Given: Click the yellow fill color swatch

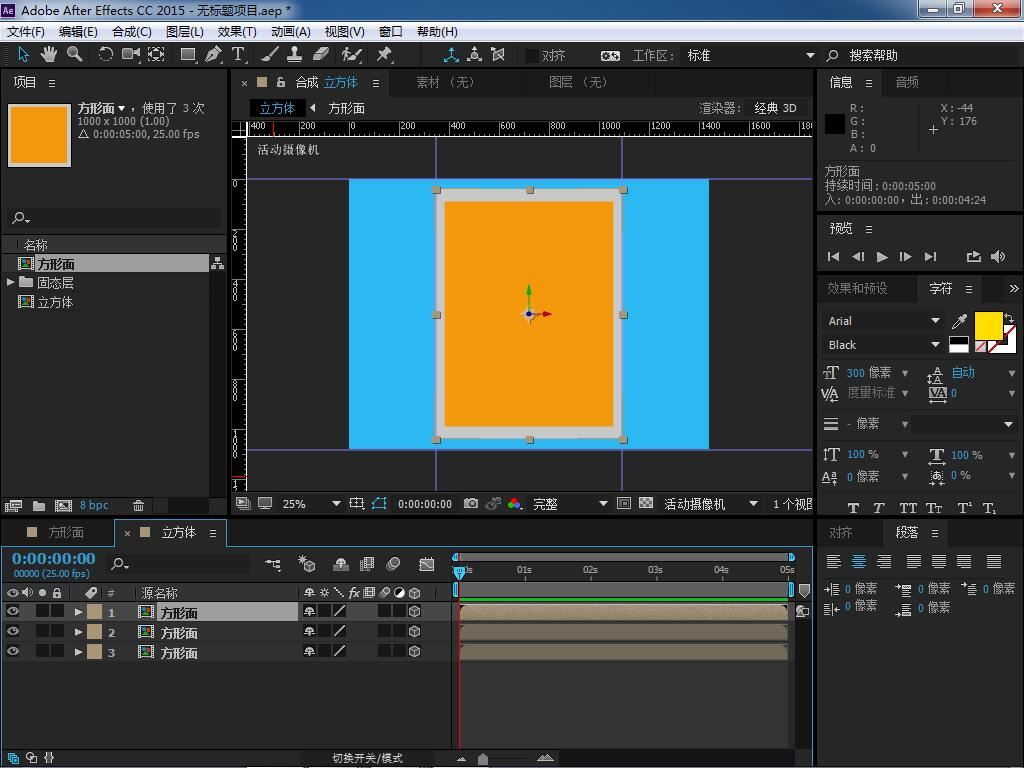Looking at the screenshot, I should pos(988,325).
